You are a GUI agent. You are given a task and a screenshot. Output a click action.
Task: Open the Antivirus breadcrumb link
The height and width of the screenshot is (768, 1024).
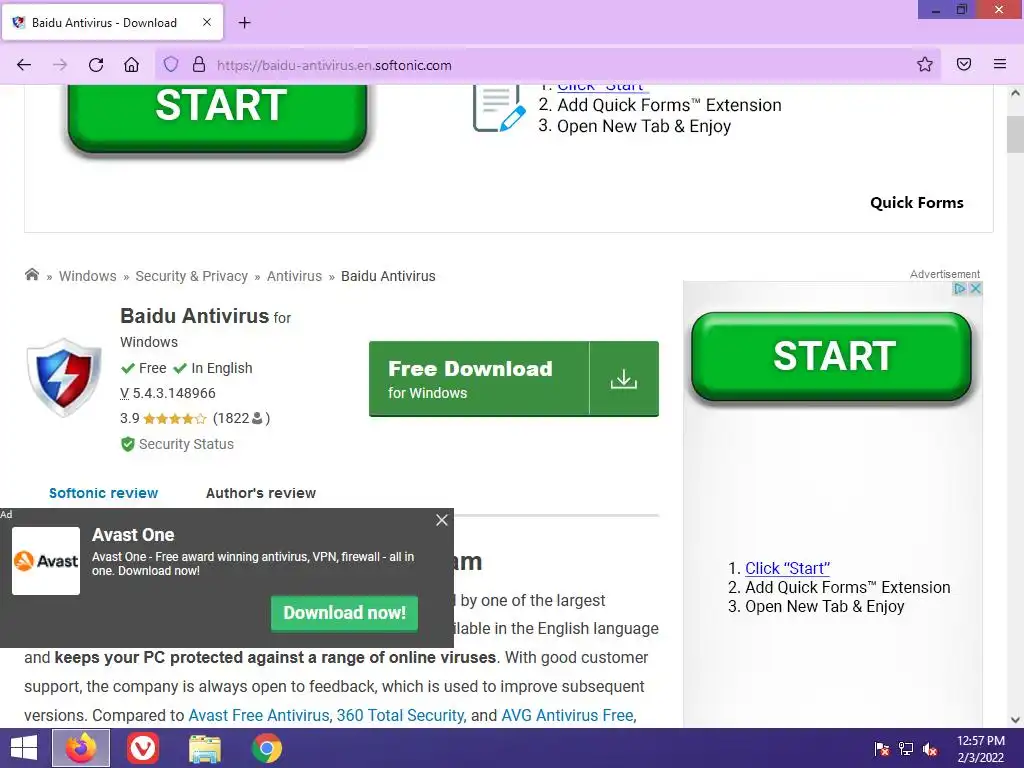point(294,276)
